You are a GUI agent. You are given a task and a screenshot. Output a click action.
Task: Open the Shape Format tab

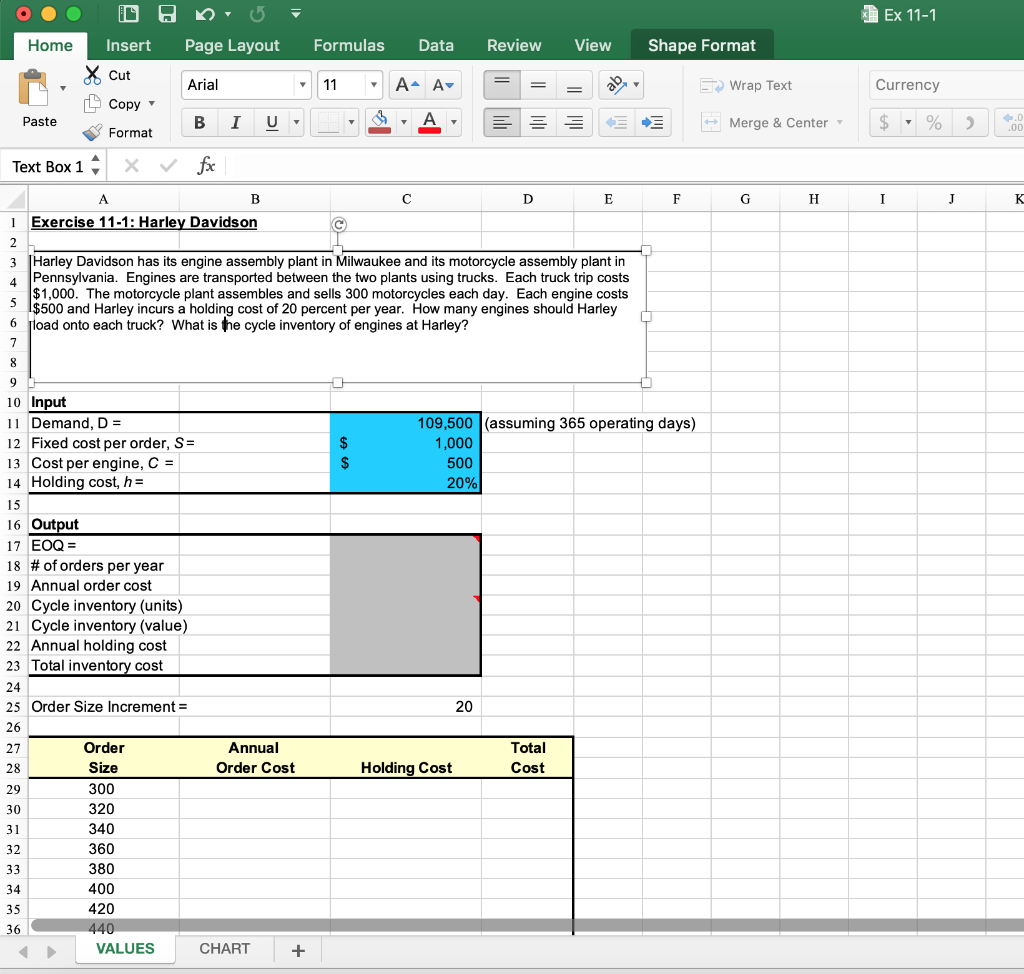point(700,45)
